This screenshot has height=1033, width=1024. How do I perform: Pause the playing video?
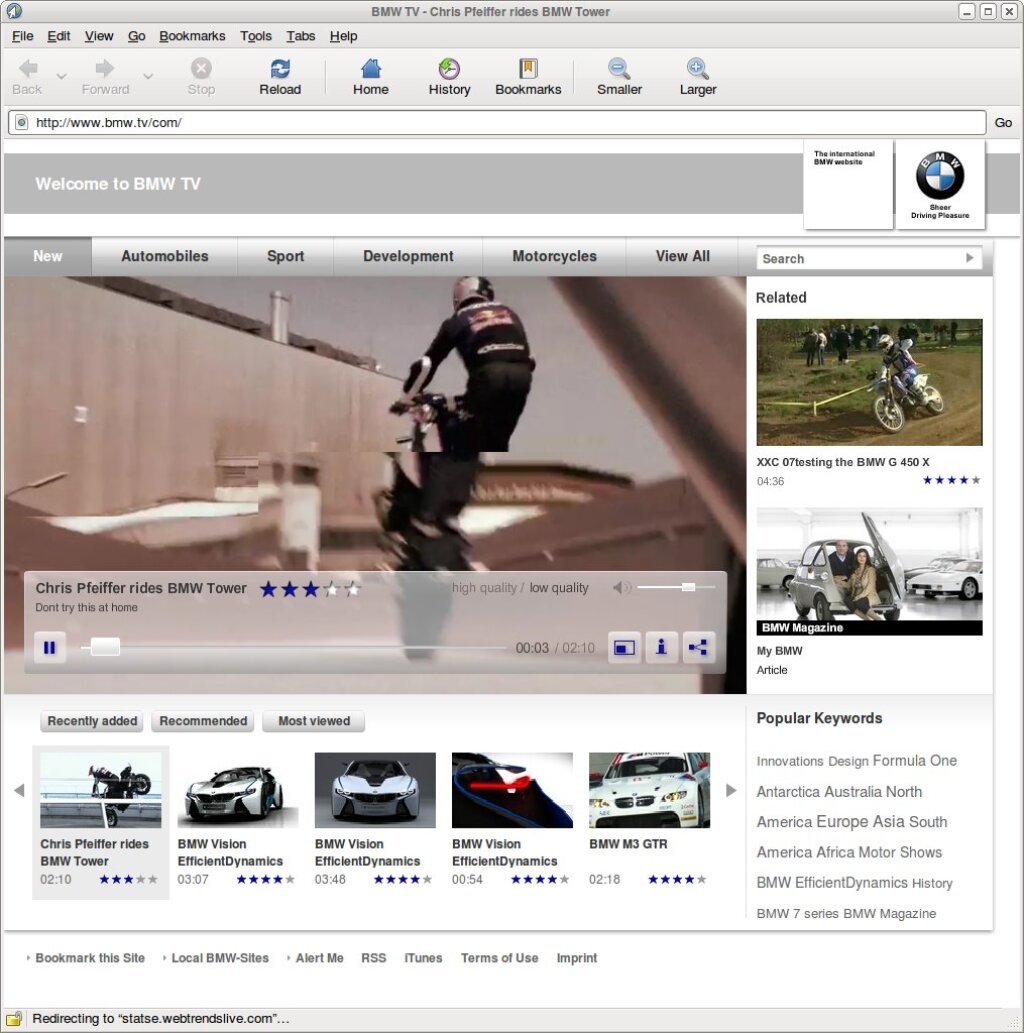click(x=49, y=647)
